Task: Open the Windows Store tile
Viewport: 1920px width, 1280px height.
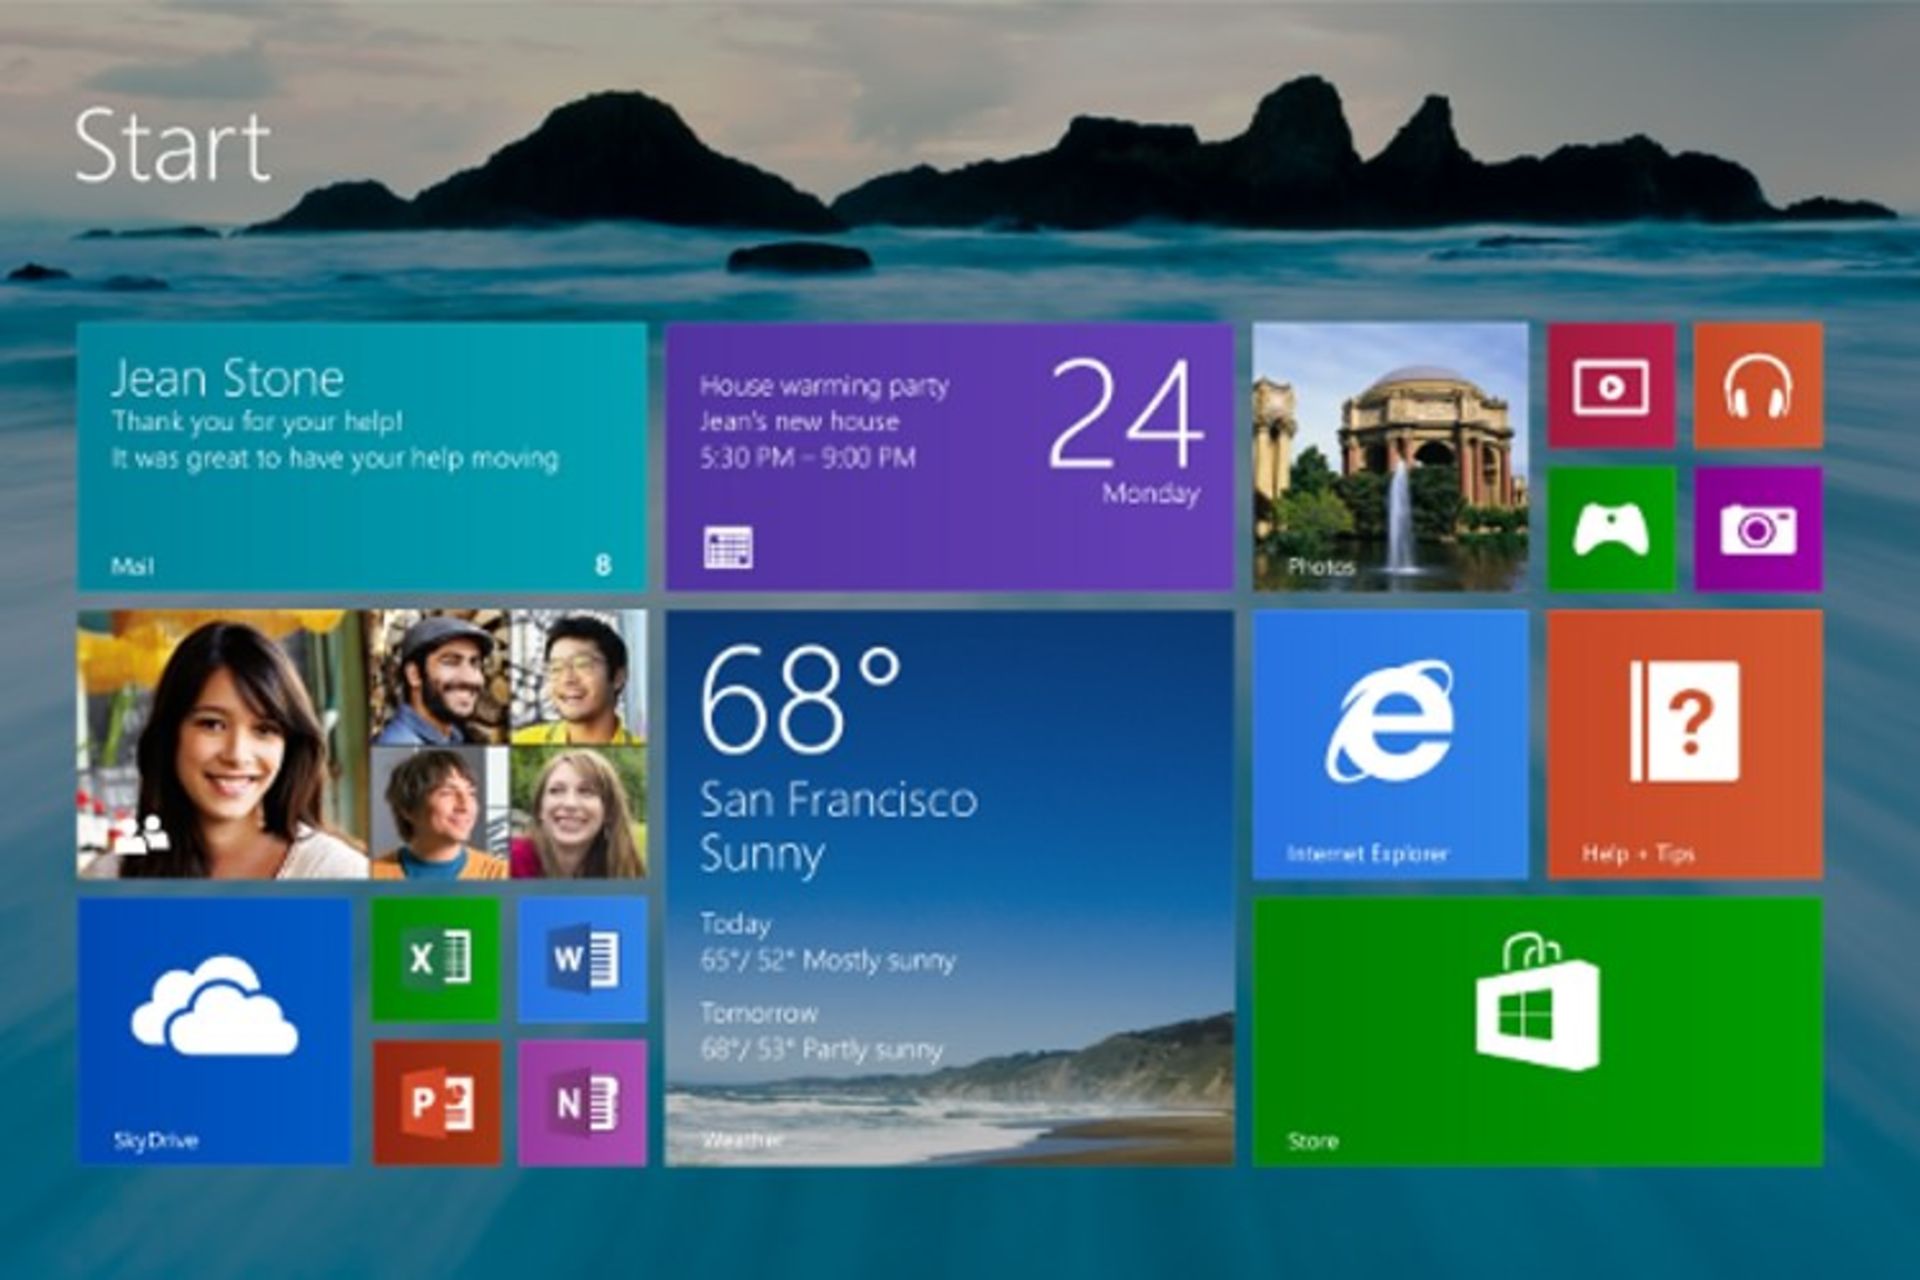Action: 1537,1031
